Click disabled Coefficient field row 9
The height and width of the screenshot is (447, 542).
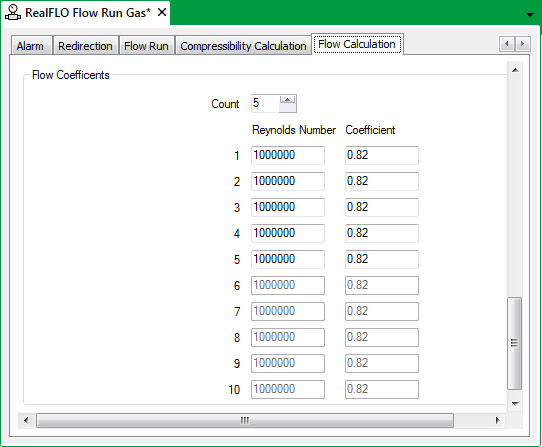coord(382,363)
